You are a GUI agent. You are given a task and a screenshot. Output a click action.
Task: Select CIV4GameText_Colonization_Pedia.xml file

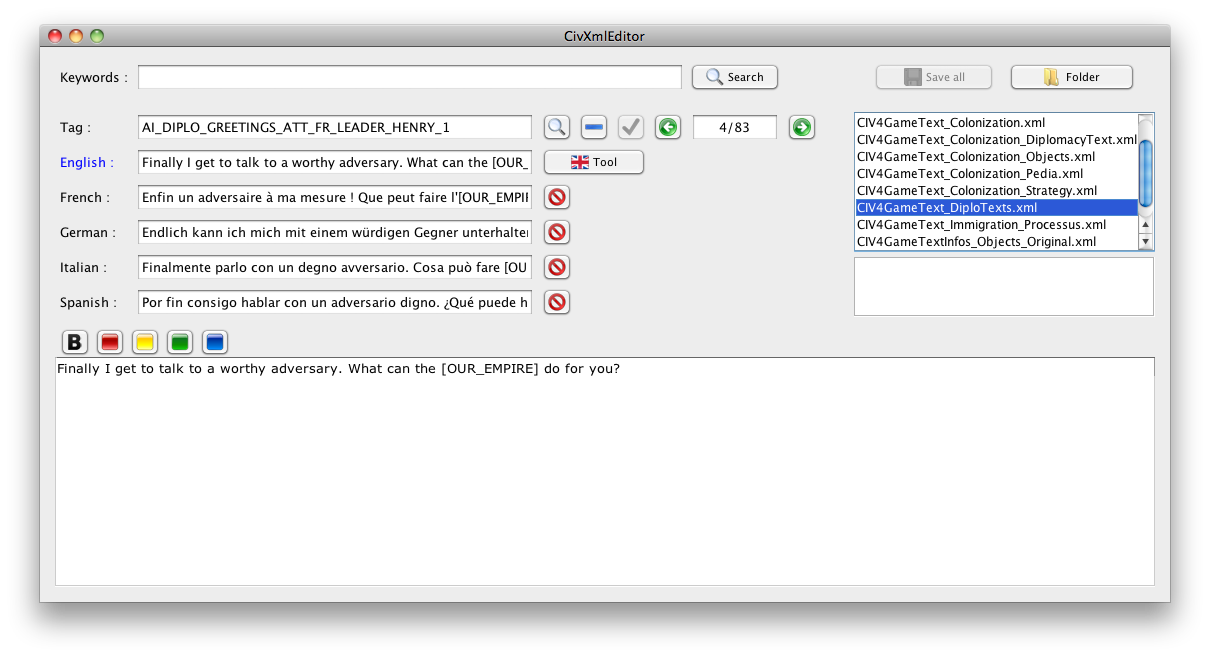tap(997, 173)
